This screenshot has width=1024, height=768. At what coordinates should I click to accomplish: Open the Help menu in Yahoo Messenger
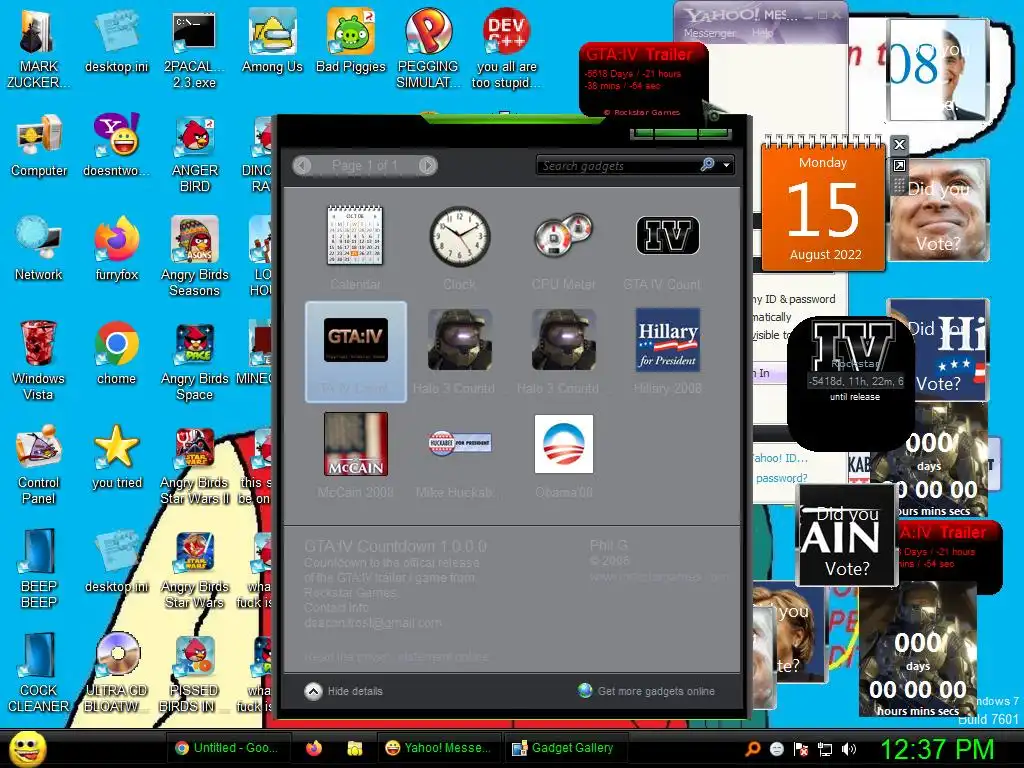pos(762,33)
